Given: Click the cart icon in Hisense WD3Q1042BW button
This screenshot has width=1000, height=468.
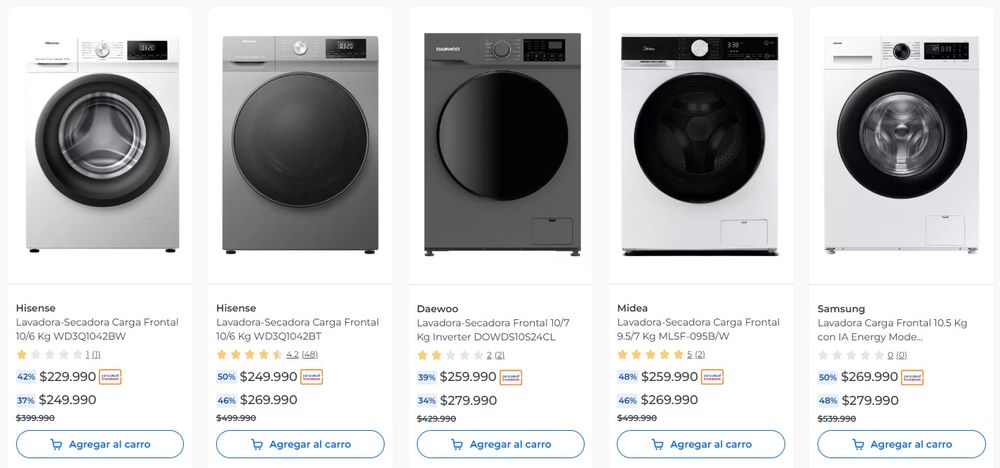Looking at the screenshot, I should tap(56, 444).
